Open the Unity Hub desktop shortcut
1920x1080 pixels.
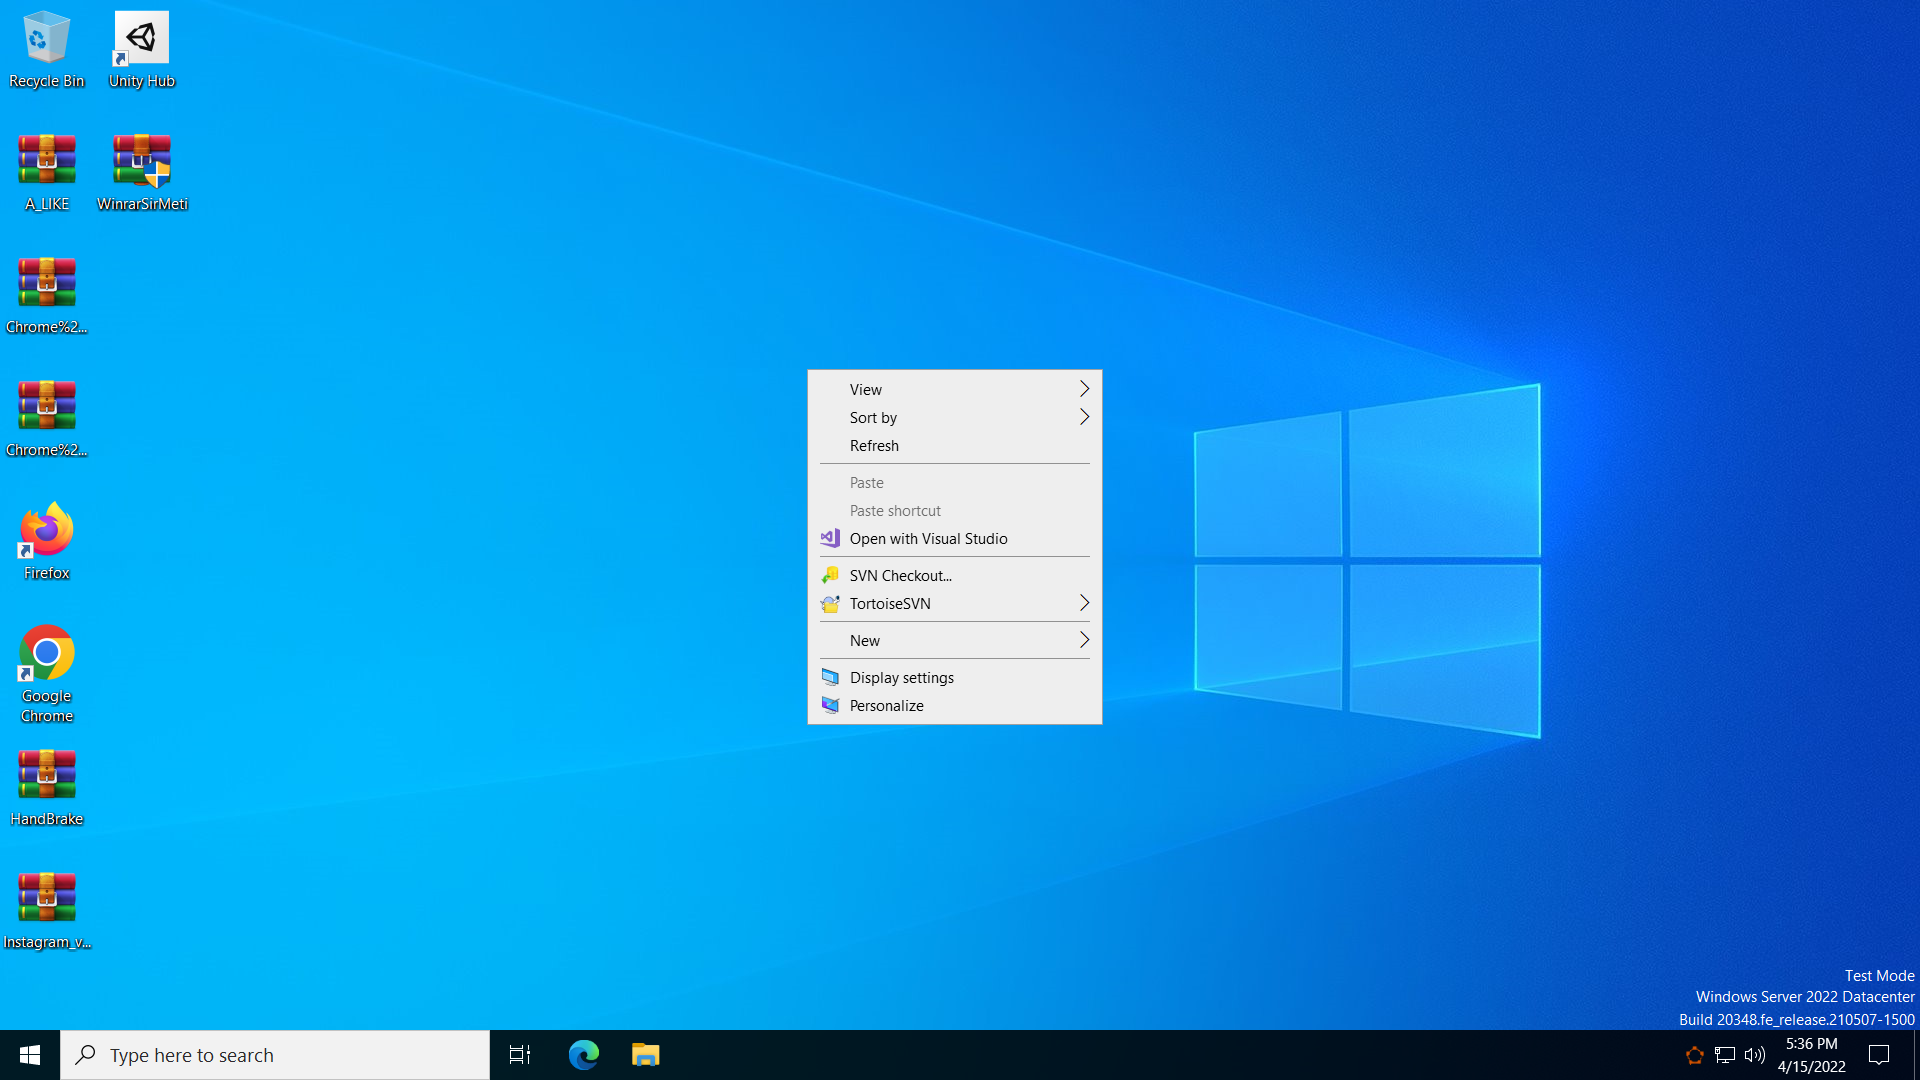[141, 50]
